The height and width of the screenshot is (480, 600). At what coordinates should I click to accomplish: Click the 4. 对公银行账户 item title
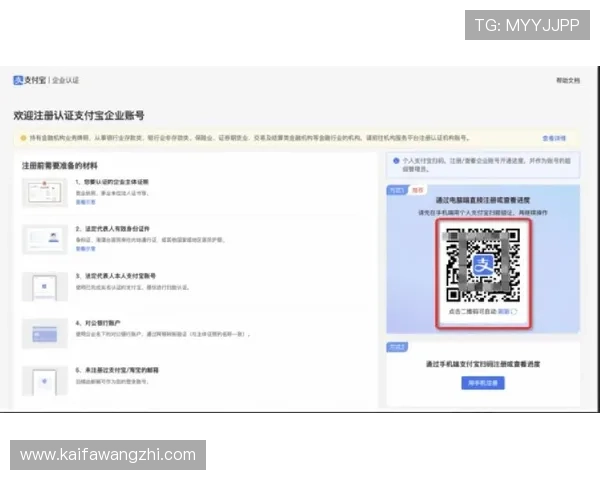[98, 323]
